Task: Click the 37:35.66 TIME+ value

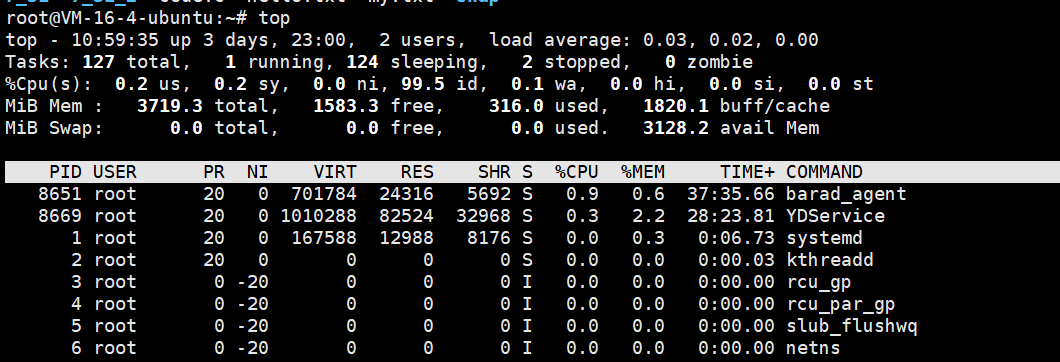Action: 731,194
